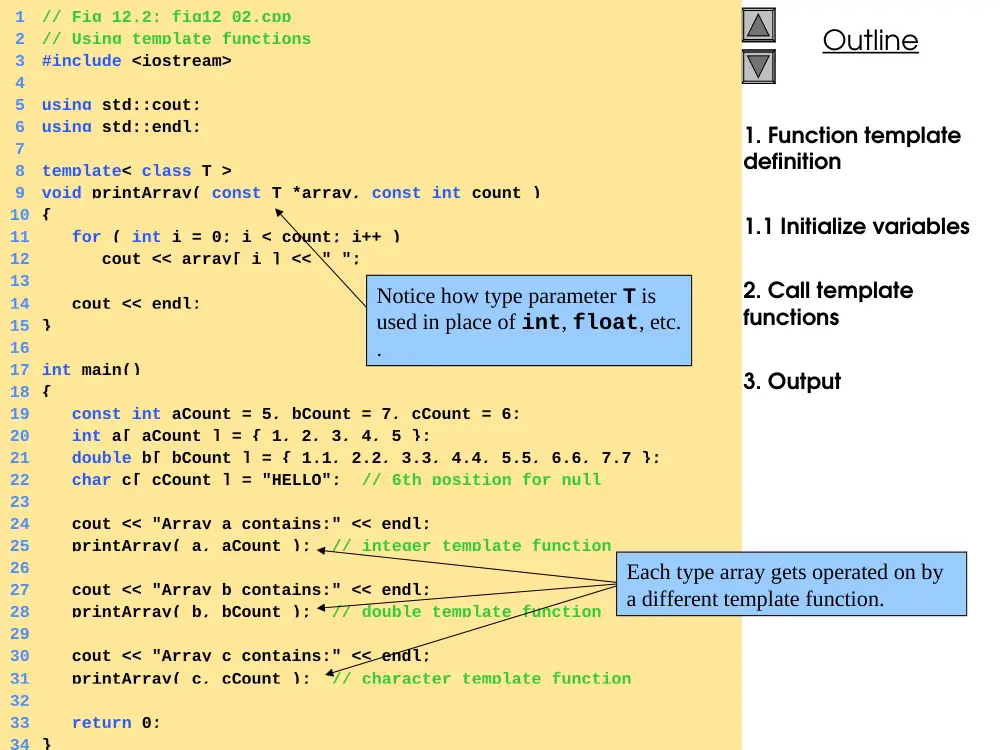Click the for loop statement on line 11
Image resolution: width=1000 pixels, height=750 pixels.
coord(236,237)
